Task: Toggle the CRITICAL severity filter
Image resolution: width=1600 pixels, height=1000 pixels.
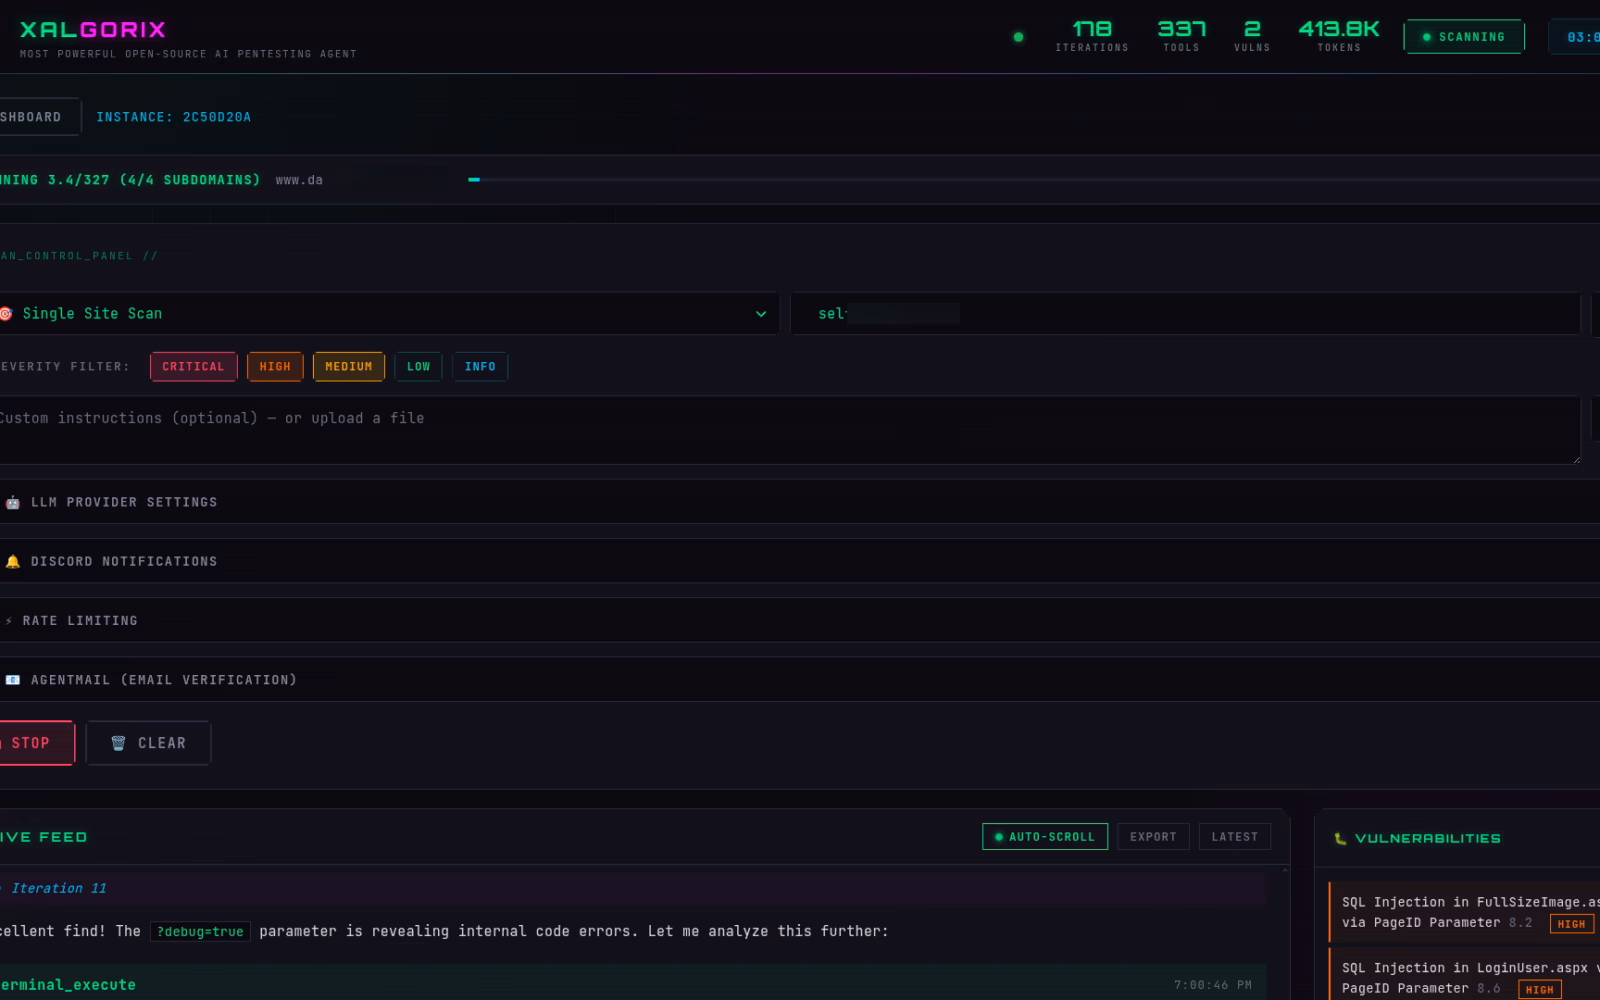Action: [x=194, y=367]
